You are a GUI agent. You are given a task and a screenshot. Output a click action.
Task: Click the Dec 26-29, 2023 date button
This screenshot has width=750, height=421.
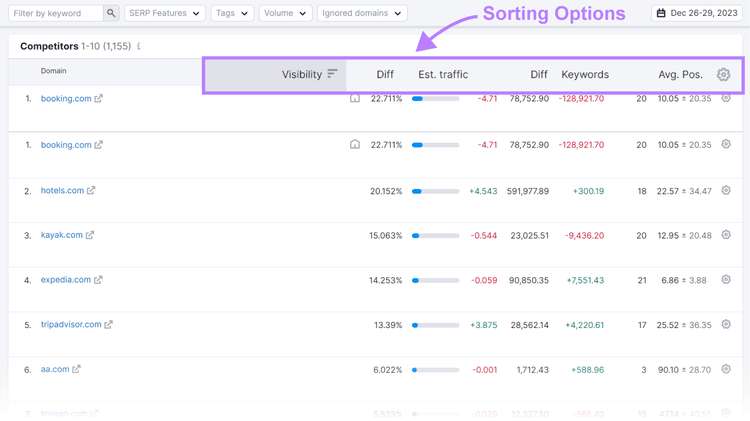(x=696, y=13)
